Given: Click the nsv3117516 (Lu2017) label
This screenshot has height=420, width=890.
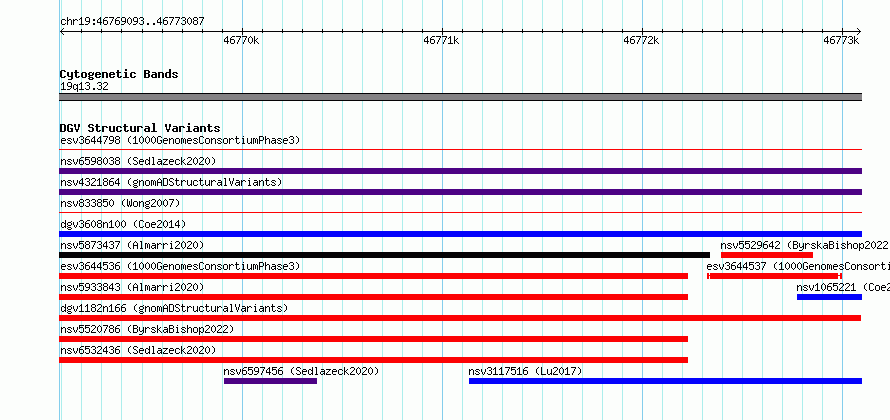Looking at the screenshot, I should 525,371.
